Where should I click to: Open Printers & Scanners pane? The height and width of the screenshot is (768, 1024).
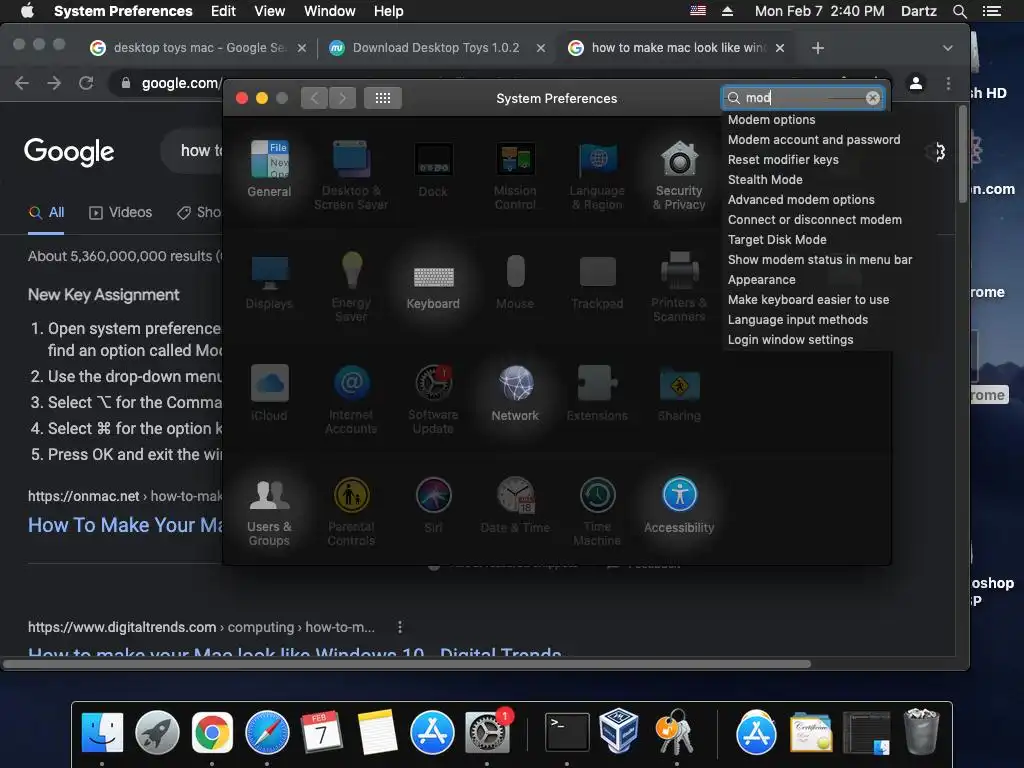tap(679, 287)
